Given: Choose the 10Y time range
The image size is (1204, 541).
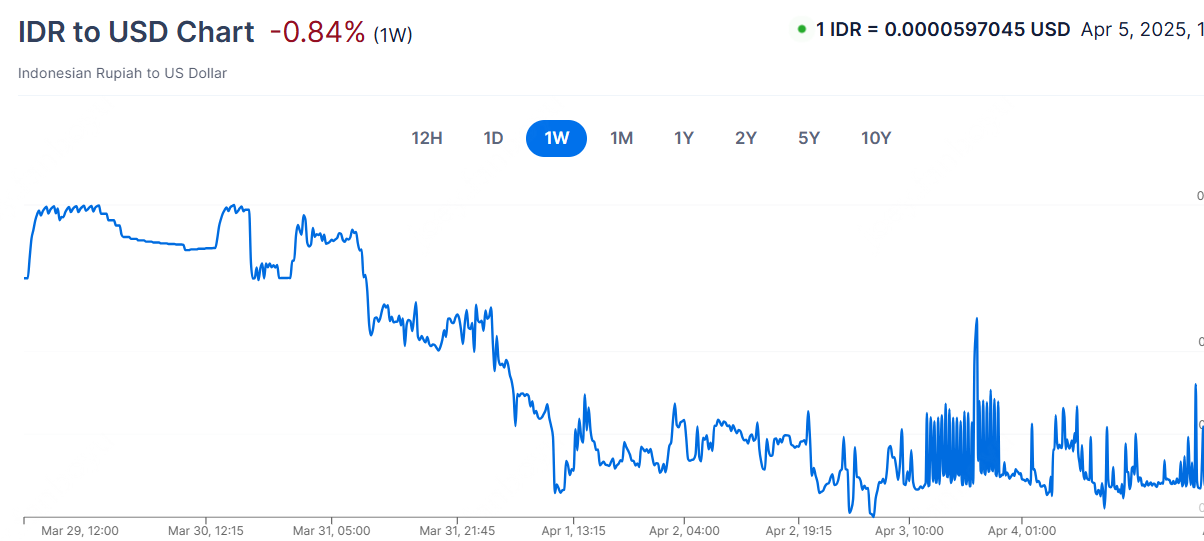Looking at the screenshot, I should (876, 138).
